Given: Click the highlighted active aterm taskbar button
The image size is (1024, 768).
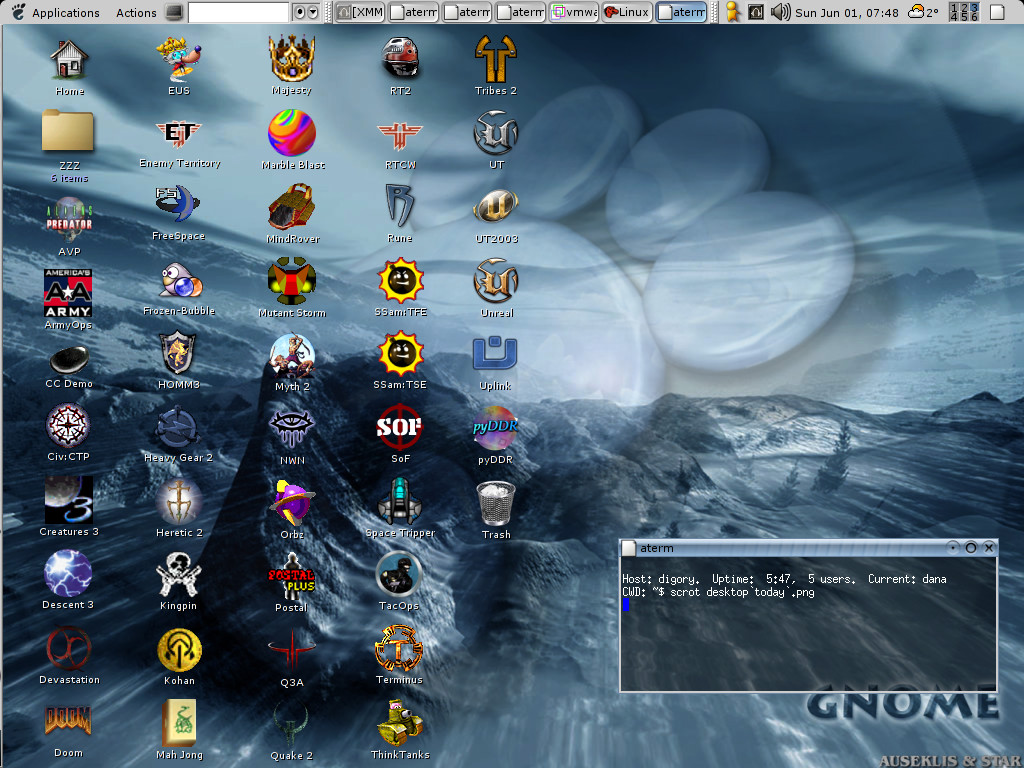Looking at the screenshot, I should (681, 12).
